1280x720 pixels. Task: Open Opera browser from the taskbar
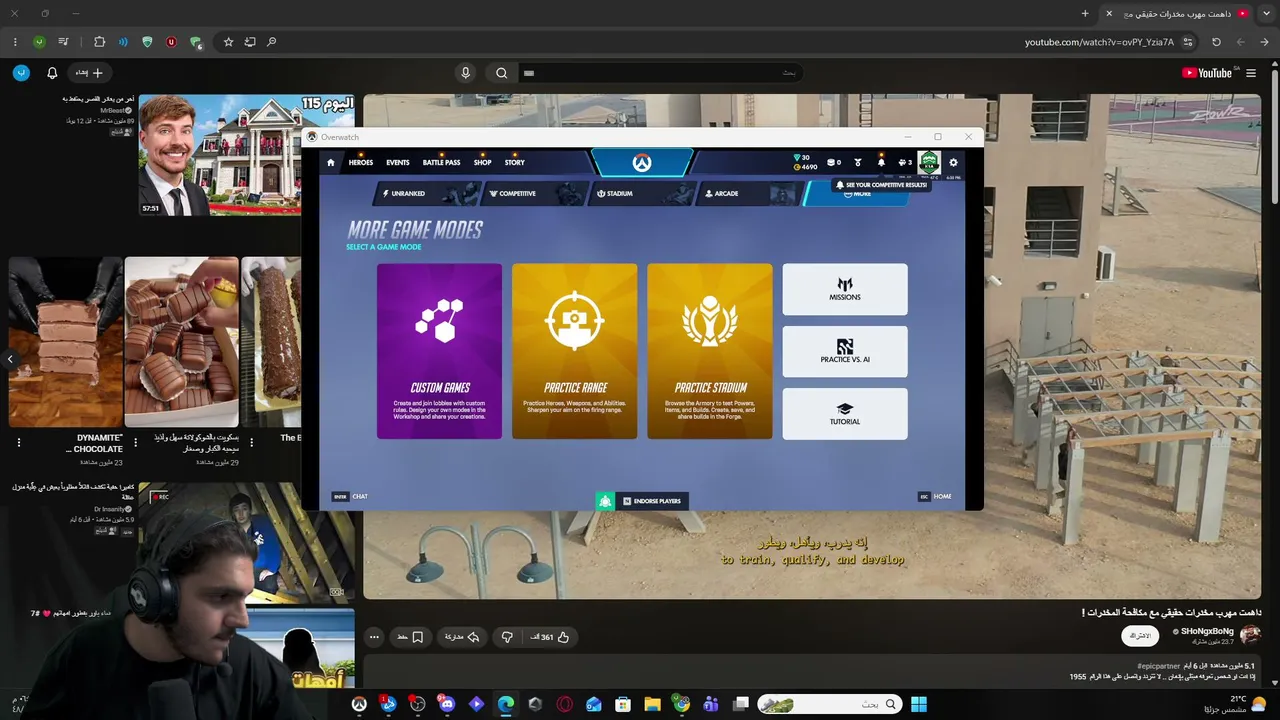(564, 704)
